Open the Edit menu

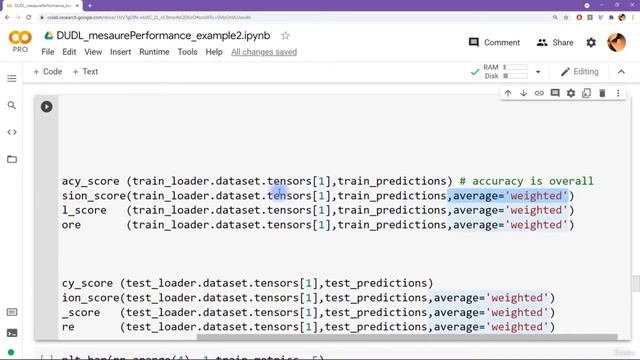pyautogui.click(x=69, y=52)
